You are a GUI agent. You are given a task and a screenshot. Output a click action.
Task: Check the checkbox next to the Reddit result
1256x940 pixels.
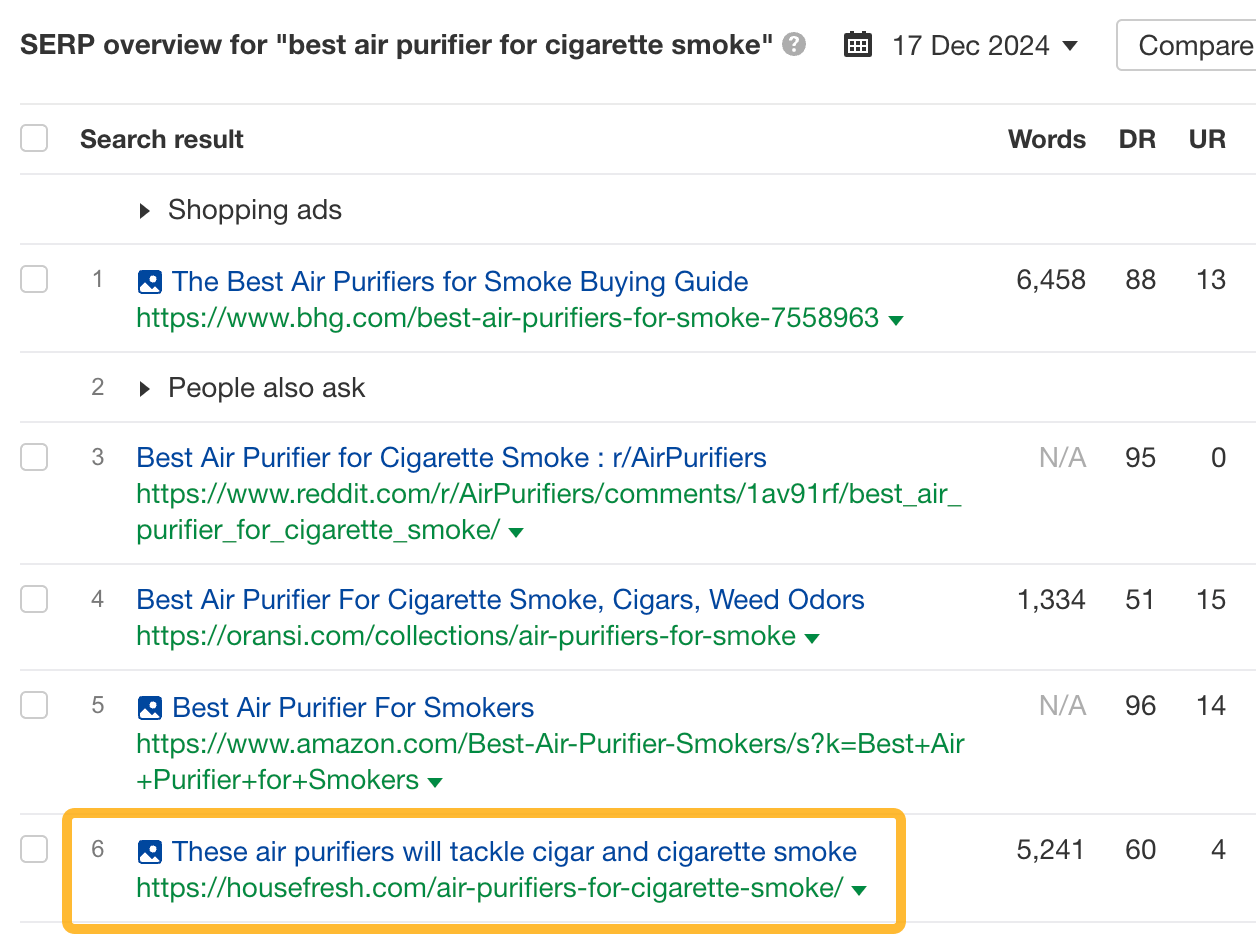point(33,457)
